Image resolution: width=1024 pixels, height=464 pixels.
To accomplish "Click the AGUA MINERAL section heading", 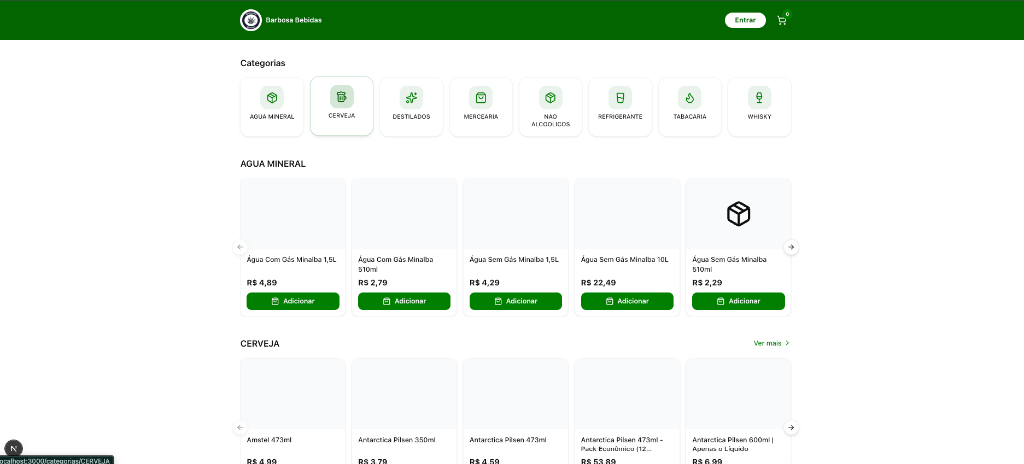I will (x=273, y=164).
